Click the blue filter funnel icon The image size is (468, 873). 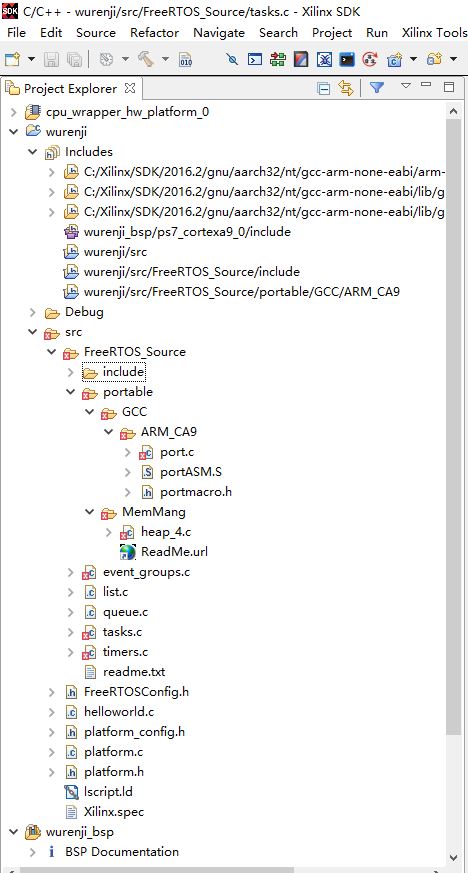tap(377, 87)
